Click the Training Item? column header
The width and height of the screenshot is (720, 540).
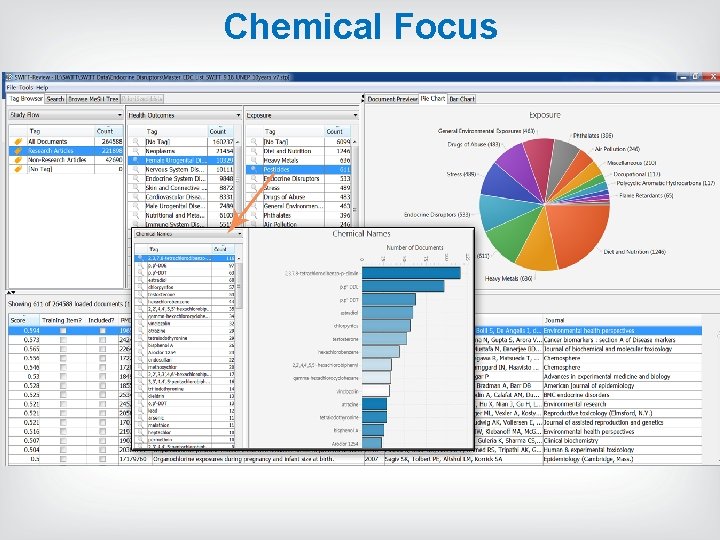pos(62,320)
